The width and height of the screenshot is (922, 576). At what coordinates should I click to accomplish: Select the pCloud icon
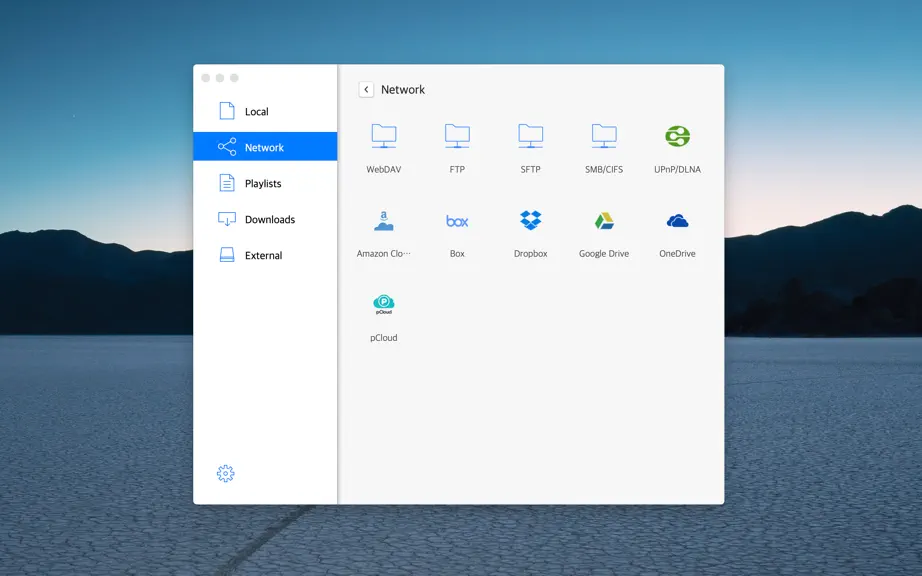click(x=383, y=304)
